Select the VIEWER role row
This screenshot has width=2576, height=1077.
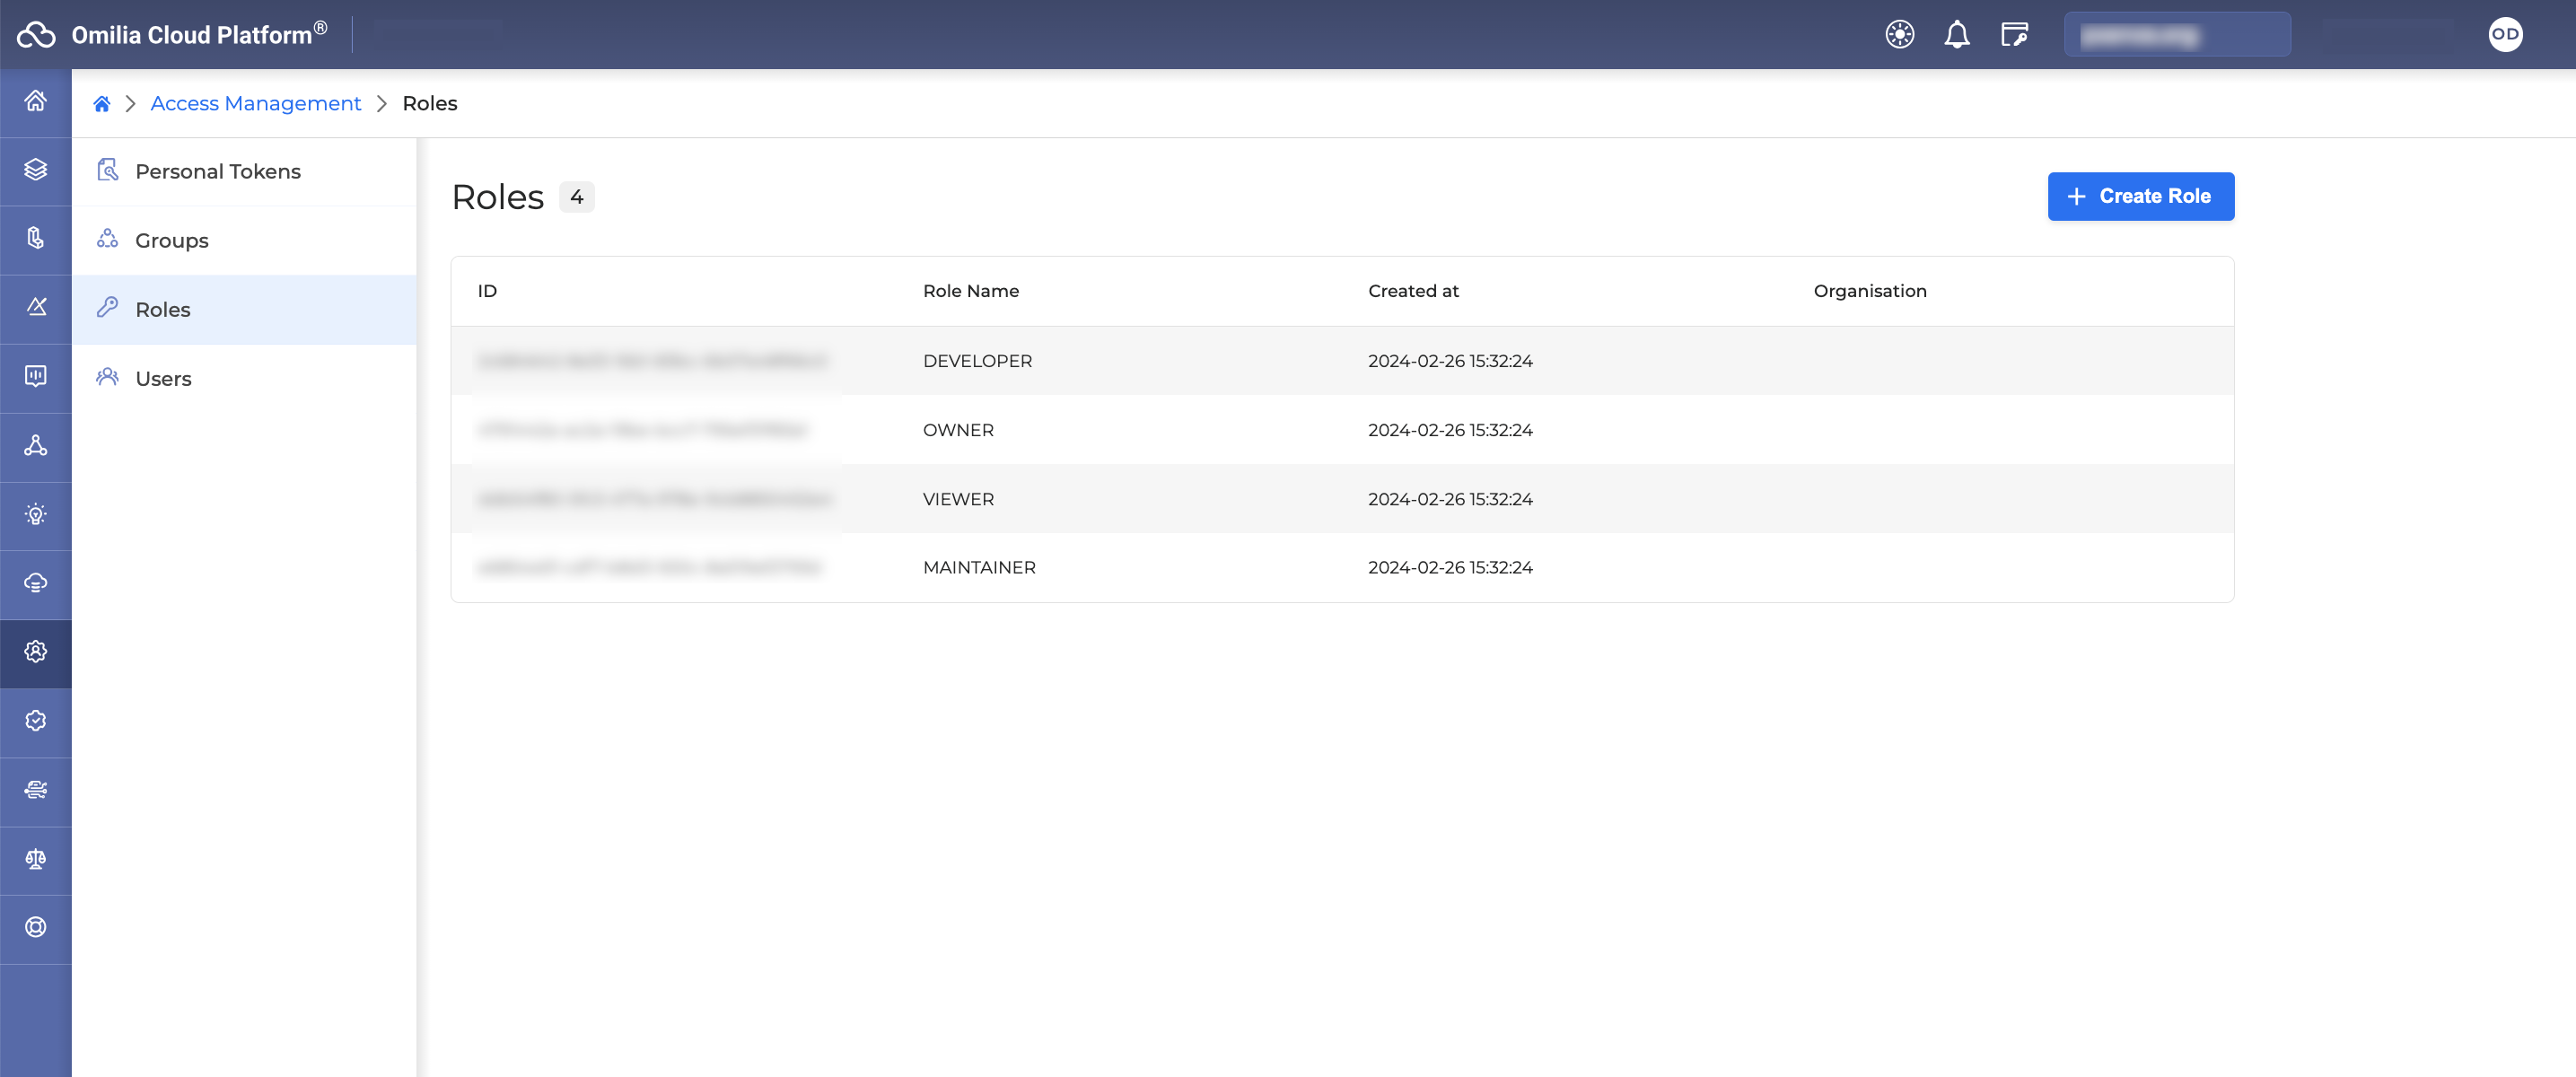(1342, 498)
